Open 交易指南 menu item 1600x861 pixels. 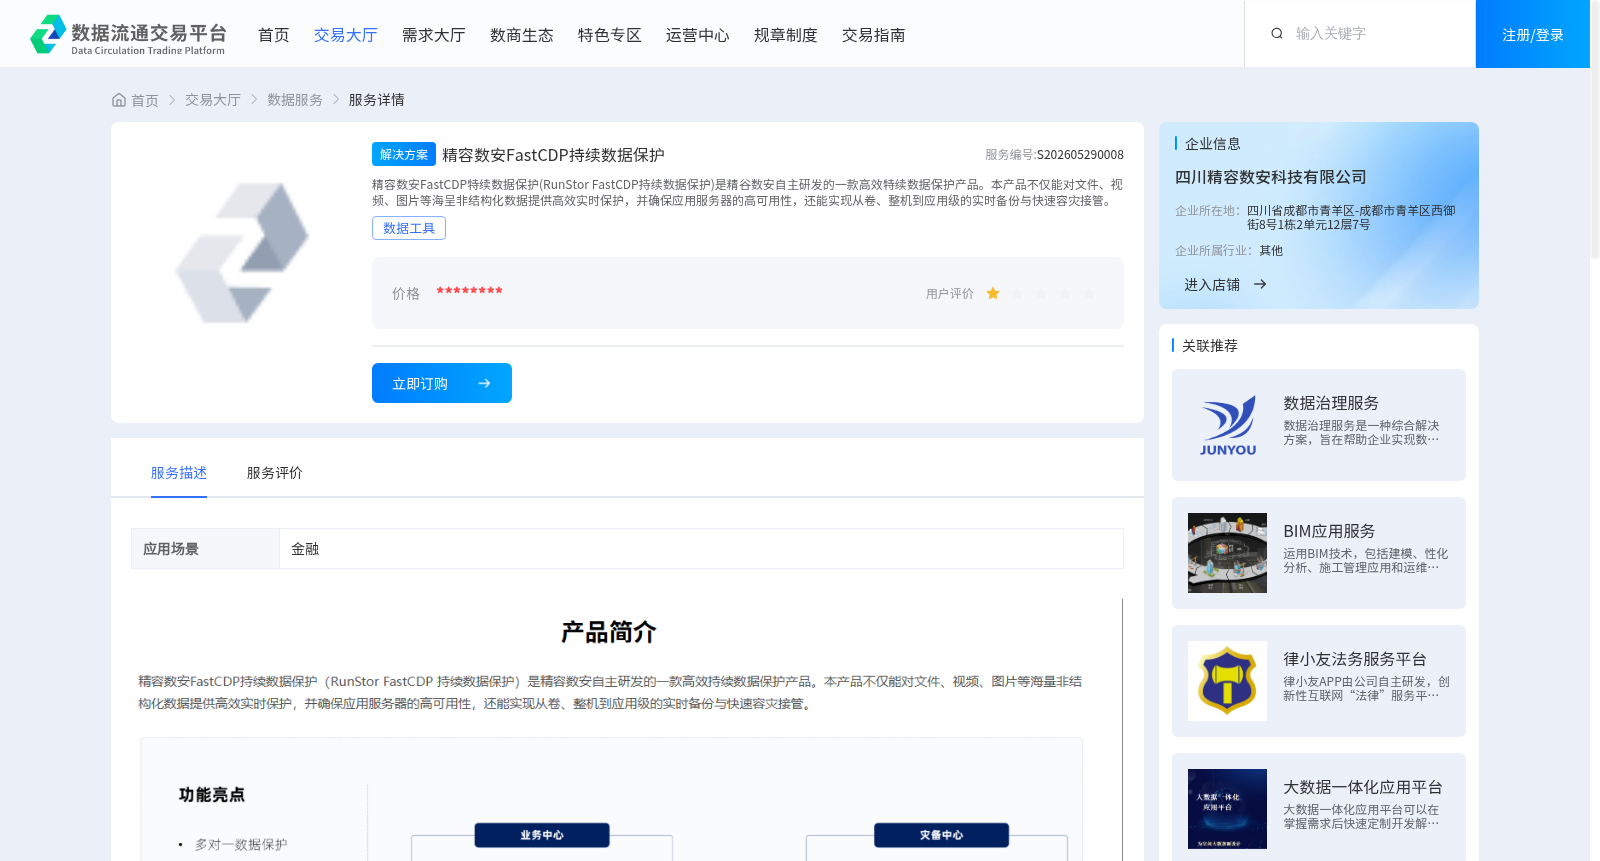[873, 35]
